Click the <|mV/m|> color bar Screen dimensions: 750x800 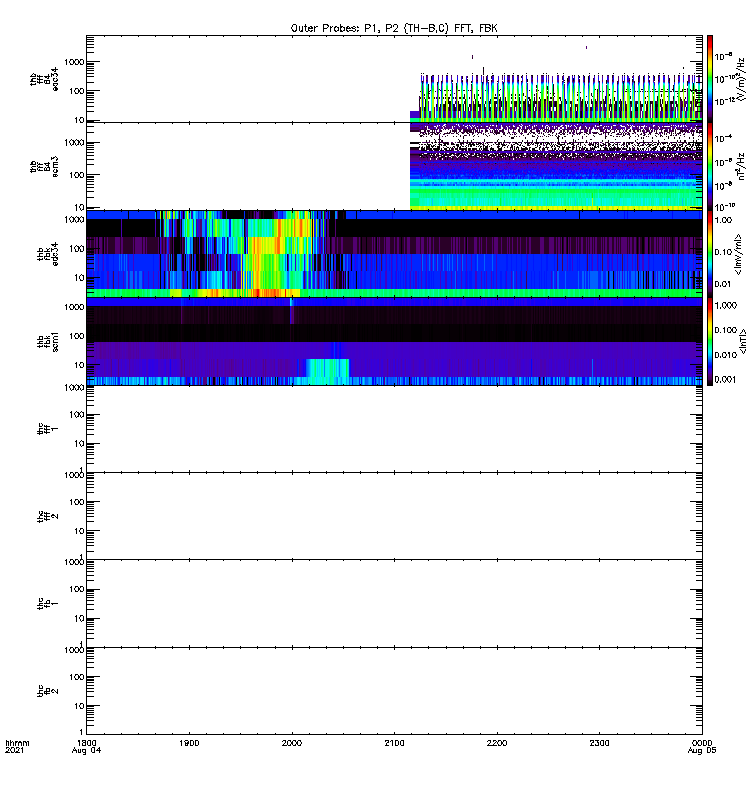(710, 254)
